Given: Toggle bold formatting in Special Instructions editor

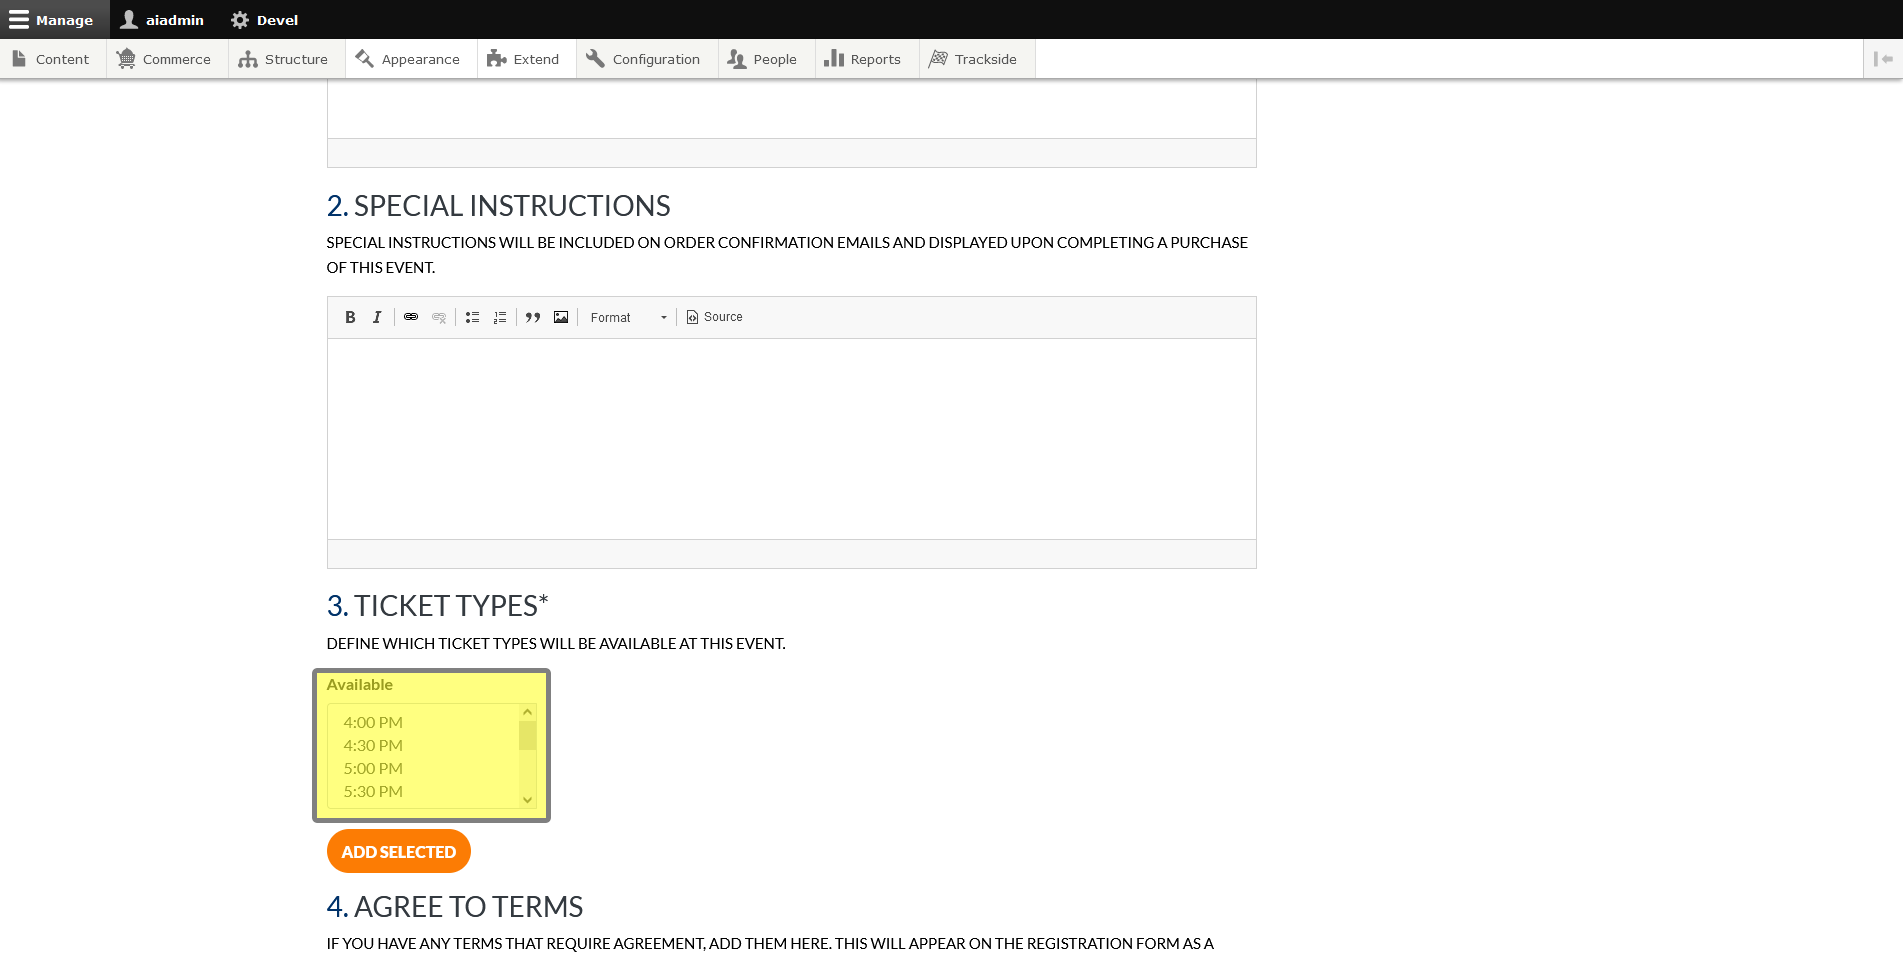Looking at the screenshot, I should click(350, 317).
